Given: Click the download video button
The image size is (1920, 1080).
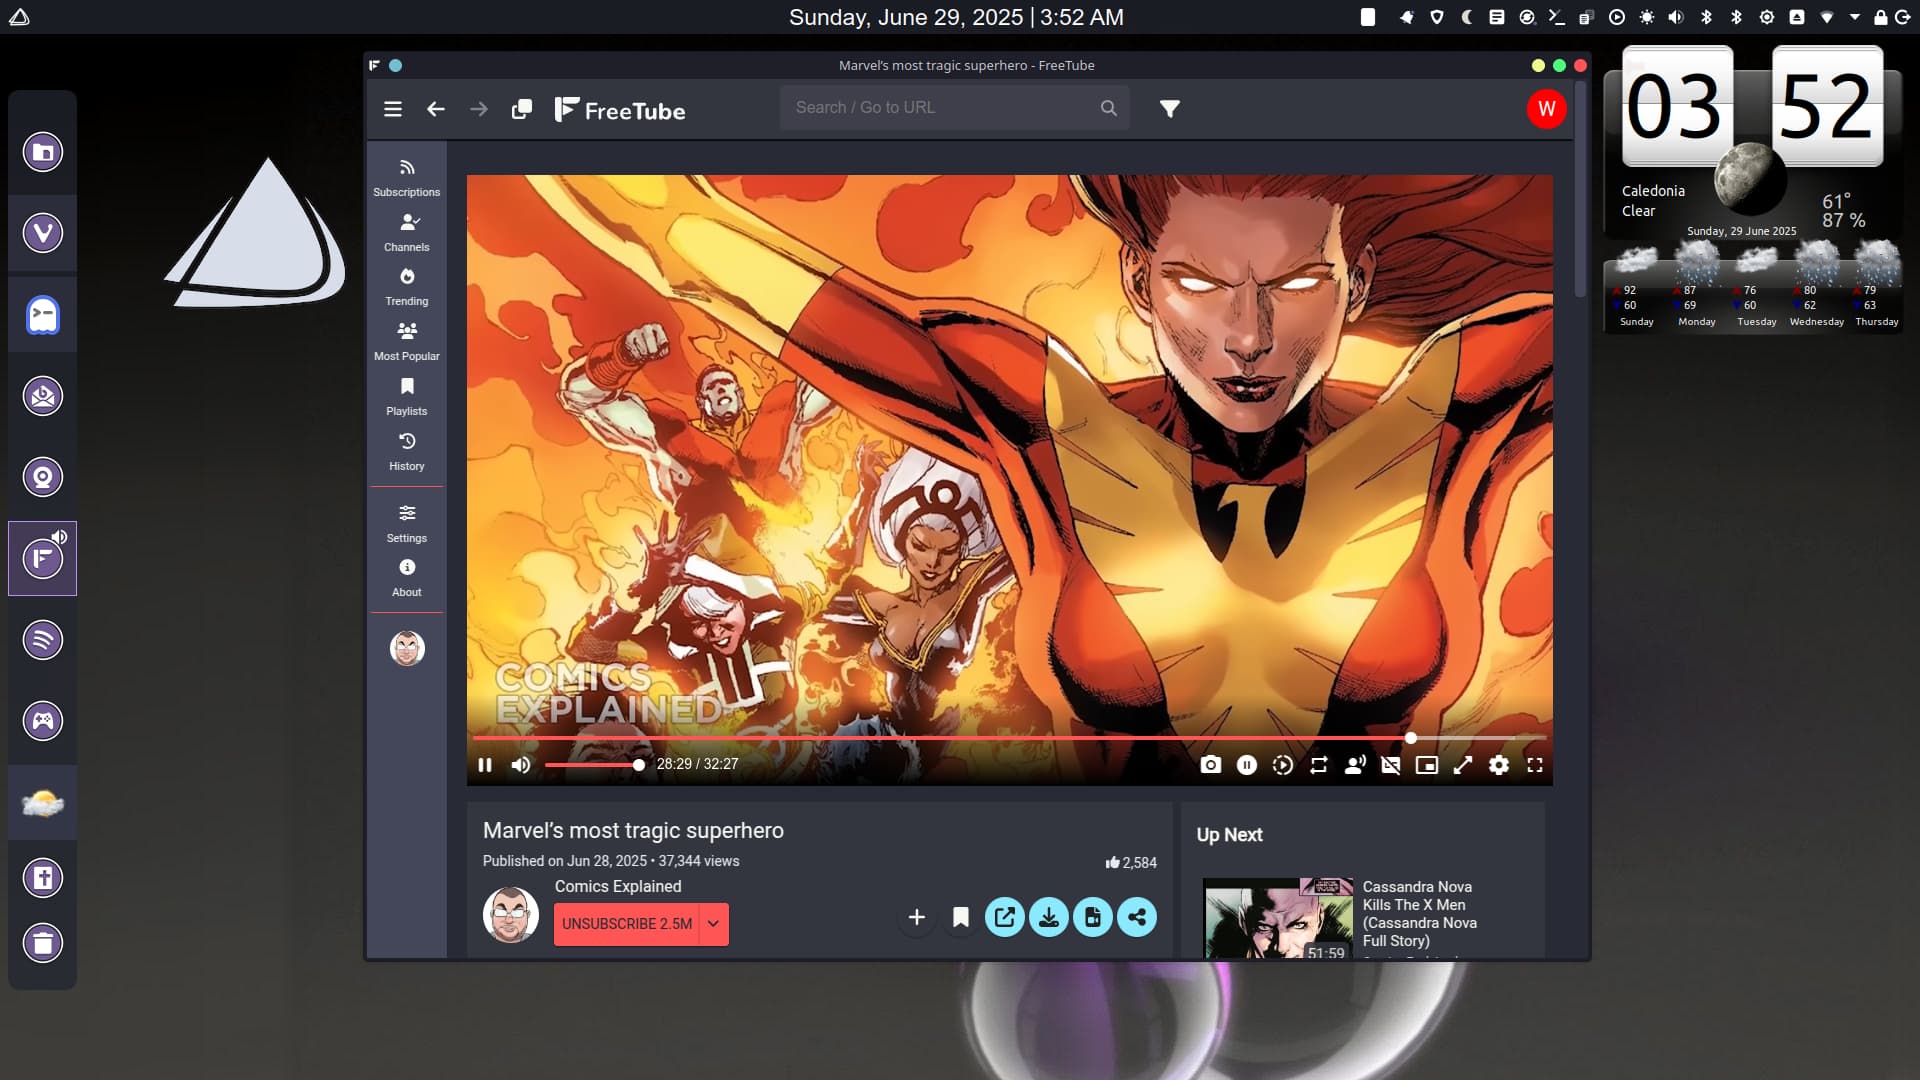Looking at the screenshot, I should coord(1049,917).
